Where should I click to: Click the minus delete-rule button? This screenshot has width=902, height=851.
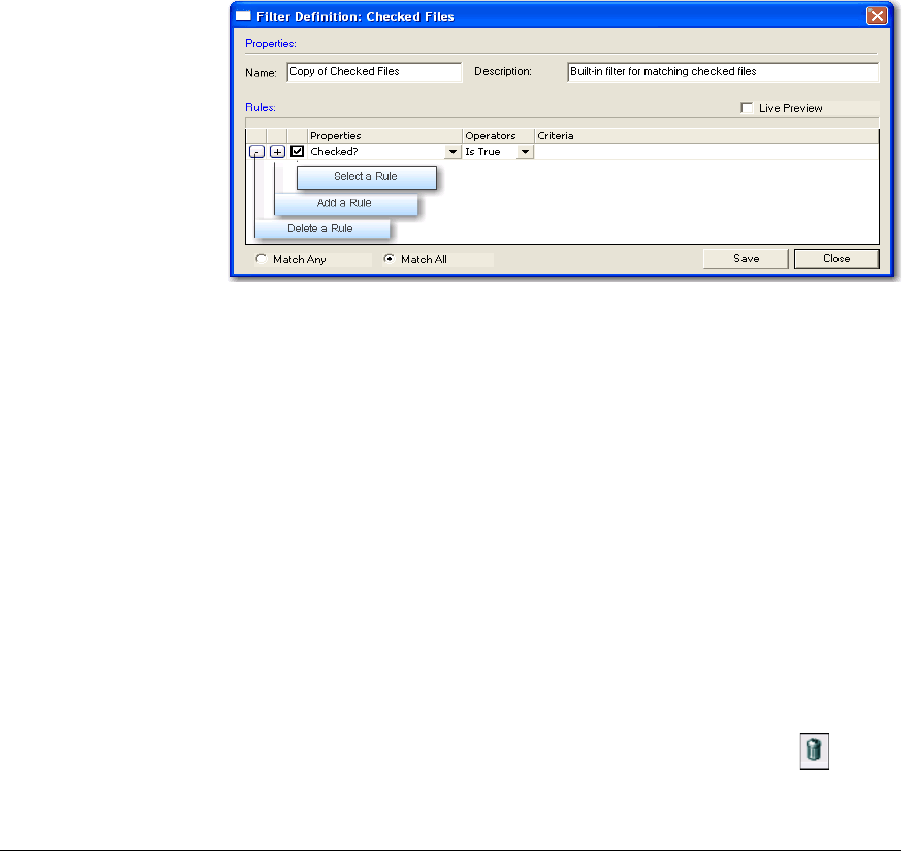(x=257, y=152)
